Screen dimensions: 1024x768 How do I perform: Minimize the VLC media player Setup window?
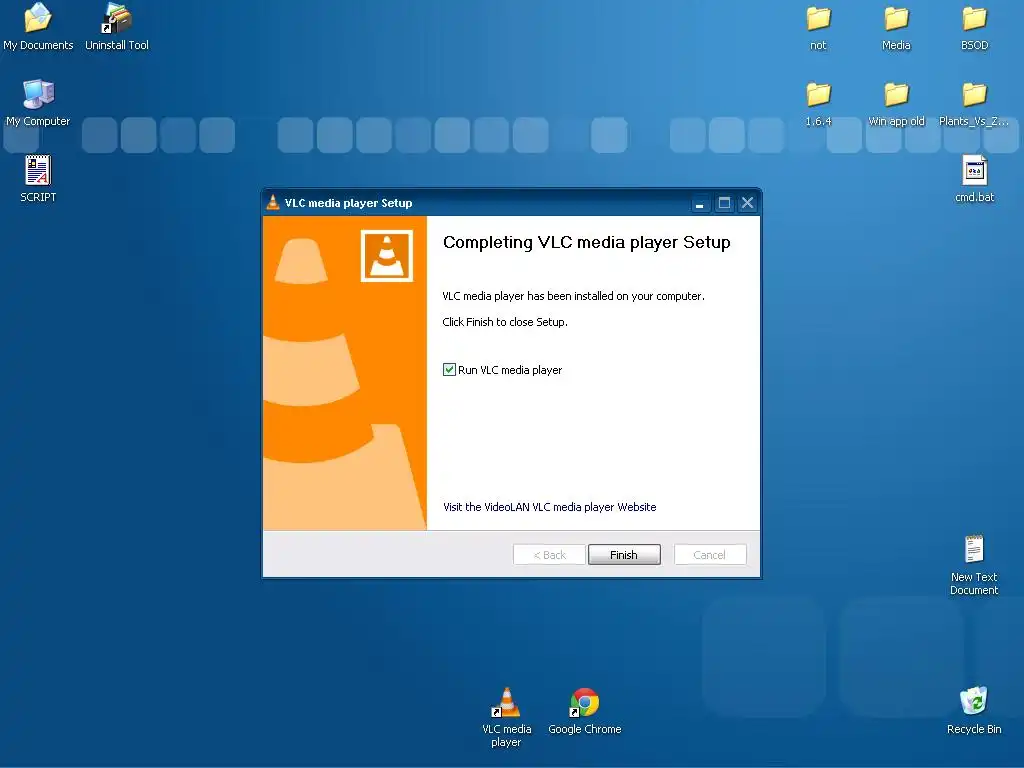point(699,203)
